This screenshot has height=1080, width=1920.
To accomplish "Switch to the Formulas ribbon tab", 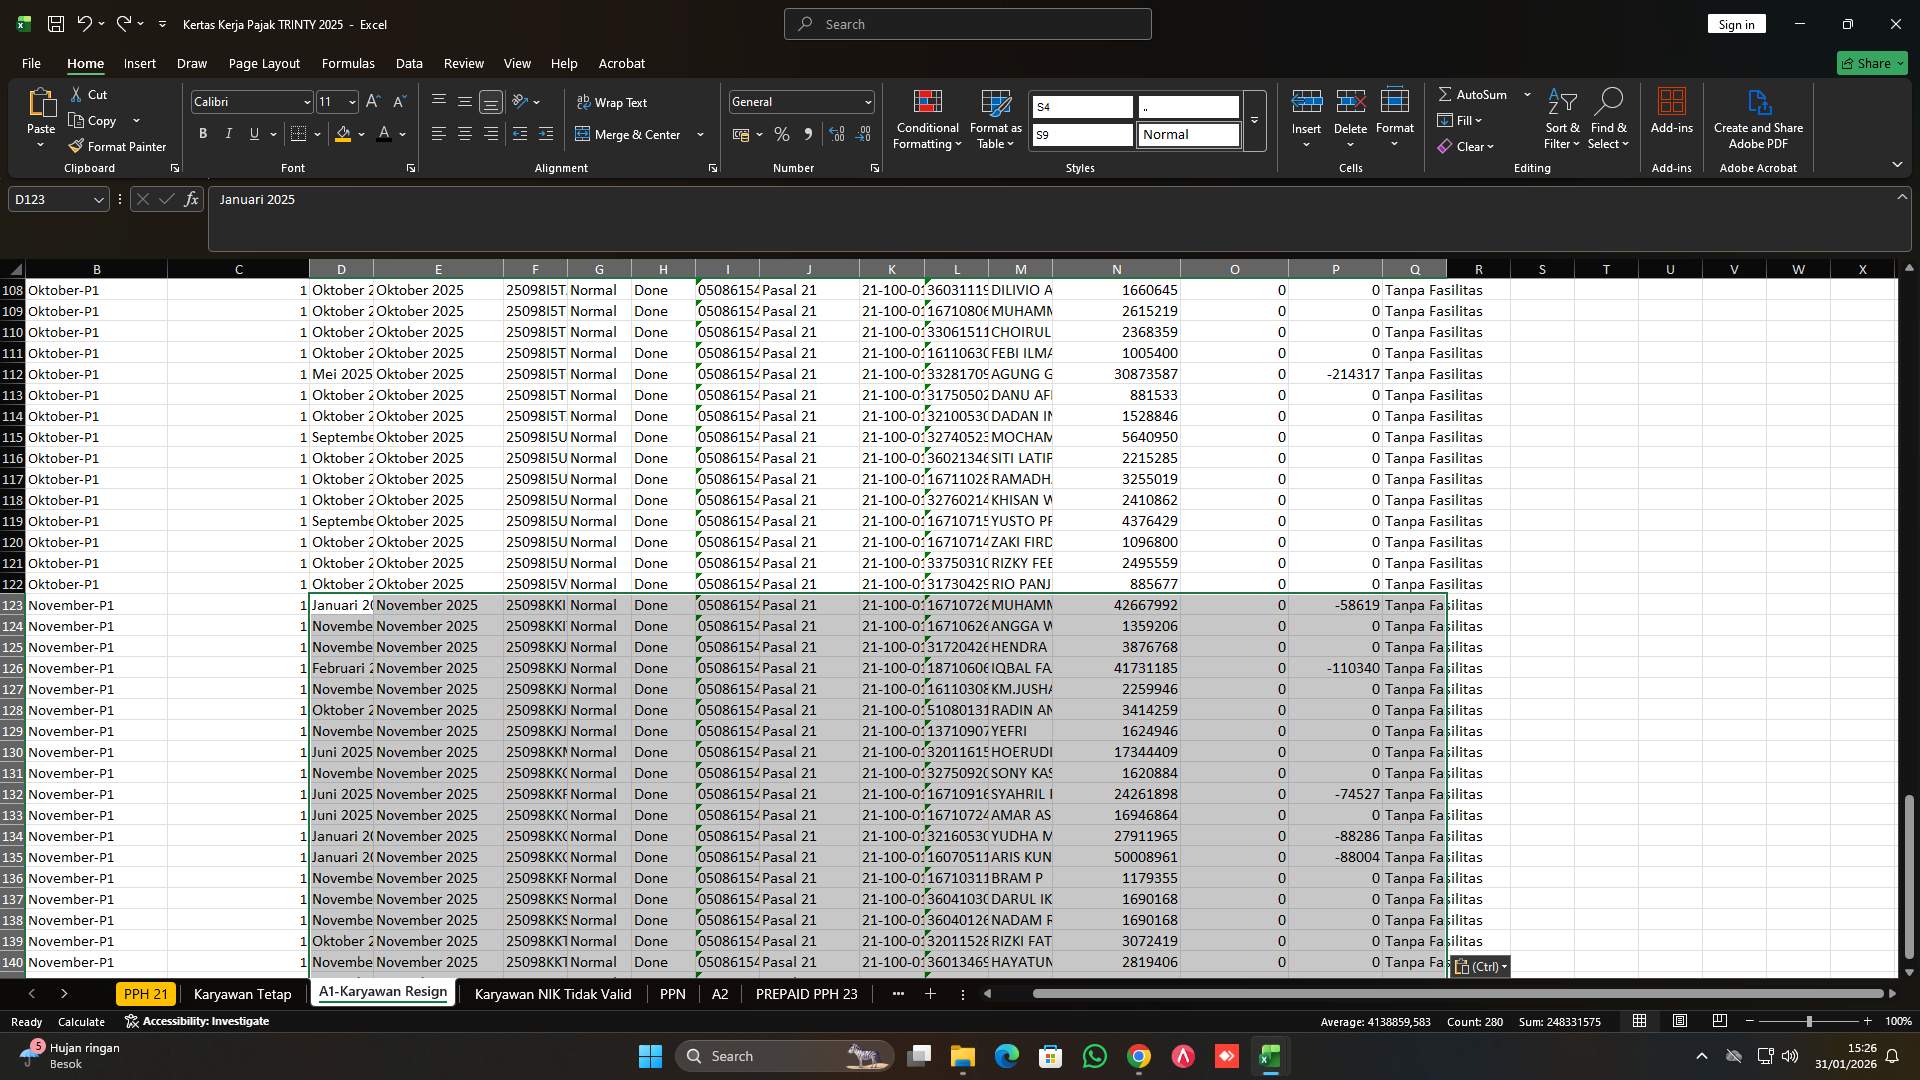I will [x=348, y=63].
